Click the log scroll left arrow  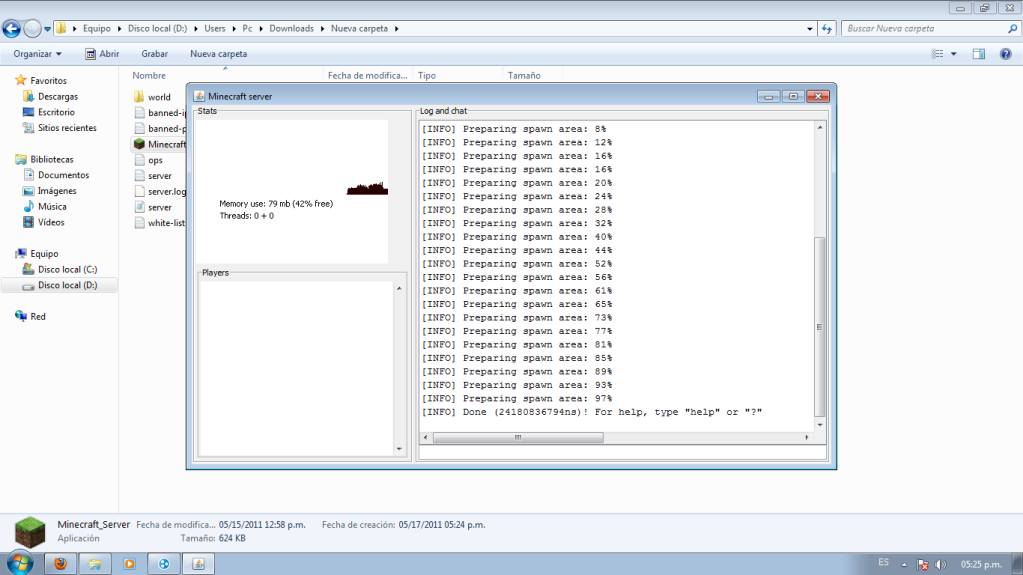click(x=425, y=437)
